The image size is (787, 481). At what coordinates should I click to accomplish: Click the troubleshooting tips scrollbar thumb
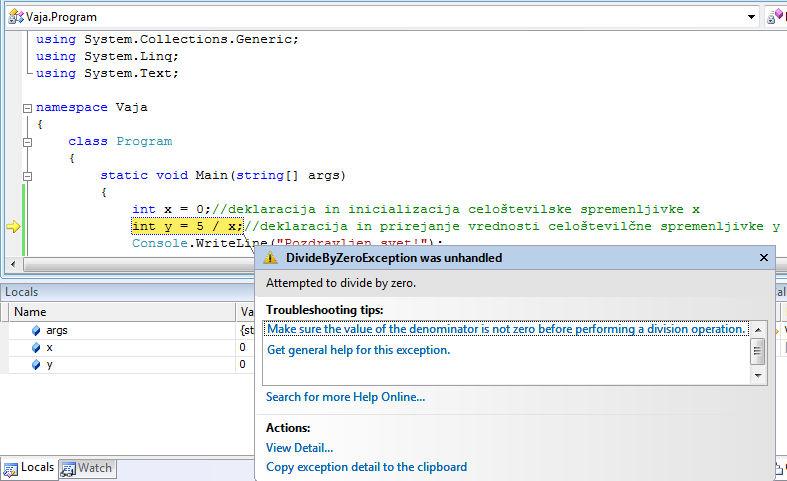pos(757,351)
